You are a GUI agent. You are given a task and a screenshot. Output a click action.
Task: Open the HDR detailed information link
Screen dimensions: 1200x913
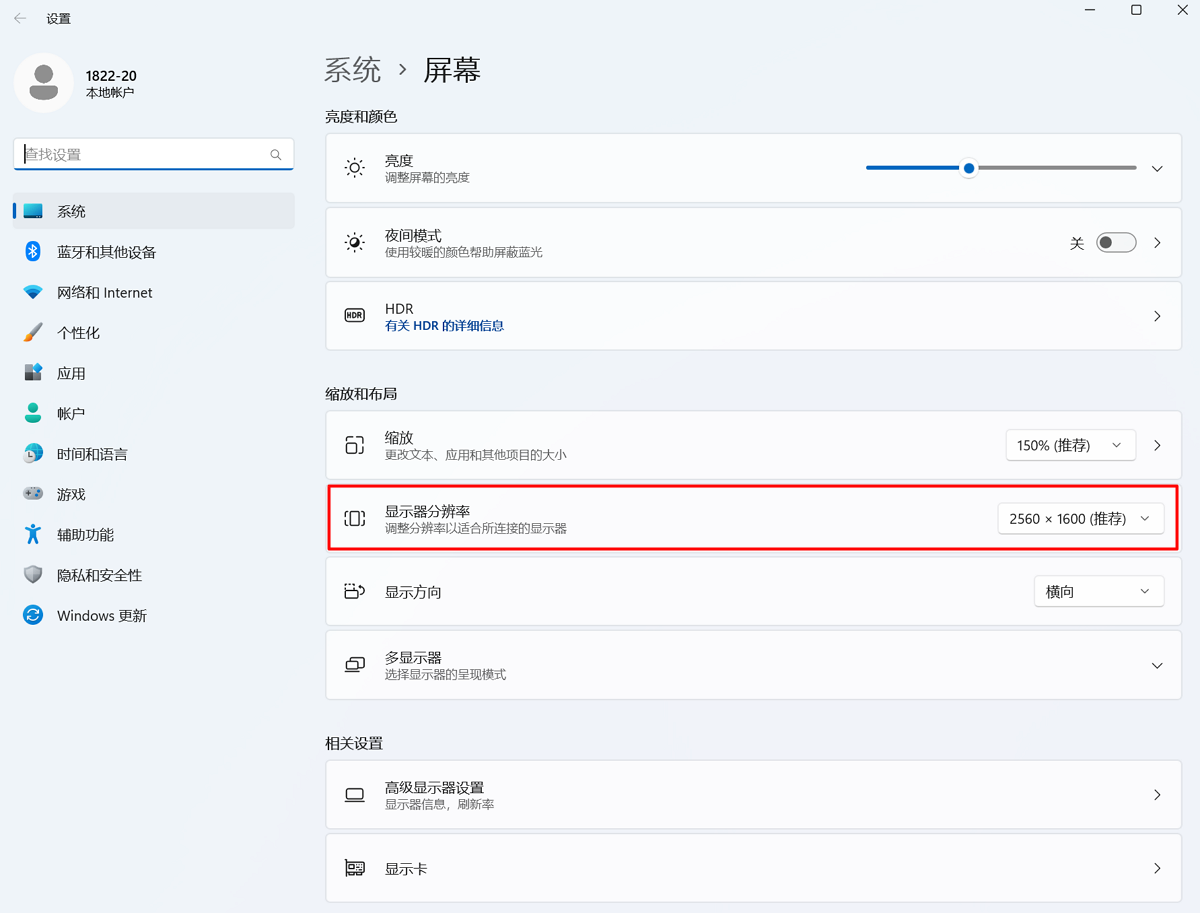point(444,326)
